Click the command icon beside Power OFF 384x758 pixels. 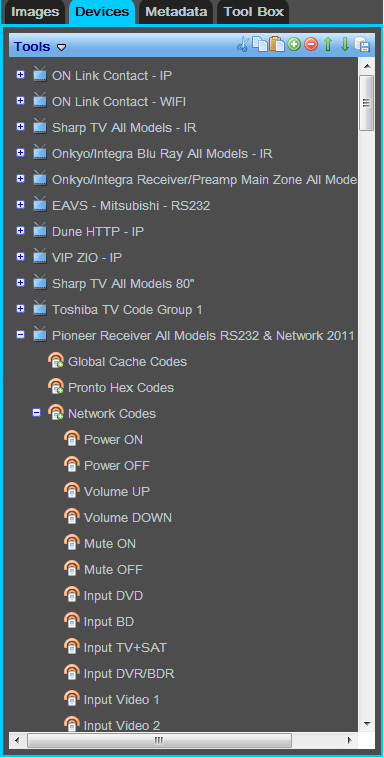pyautogui.click(x=72, y=465)
